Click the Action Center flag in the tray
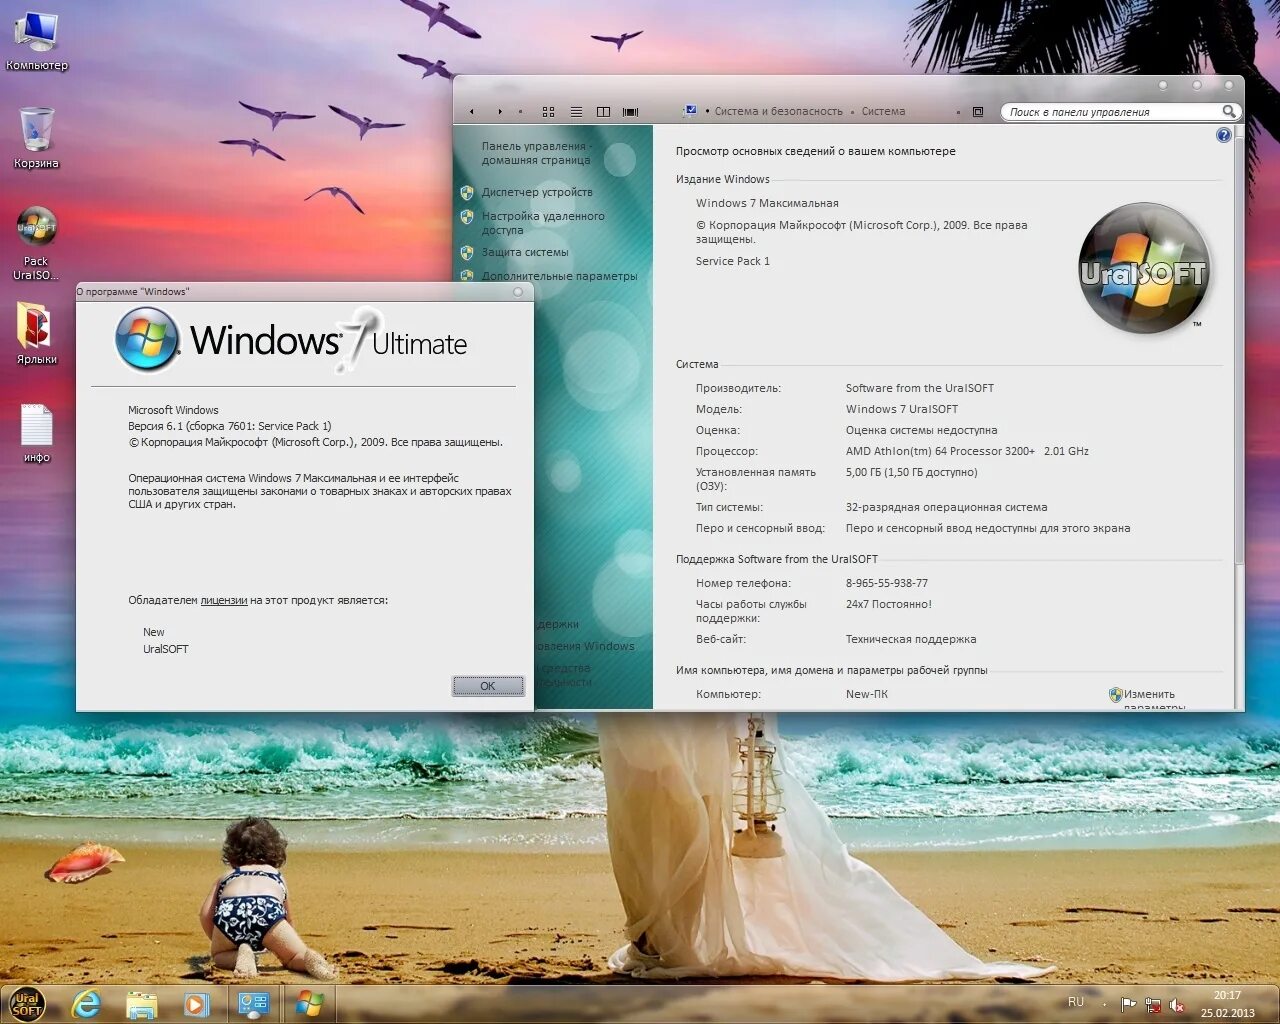Image resolution: width=1280 pixels, height=1024 pixels. (1128, 1004)
